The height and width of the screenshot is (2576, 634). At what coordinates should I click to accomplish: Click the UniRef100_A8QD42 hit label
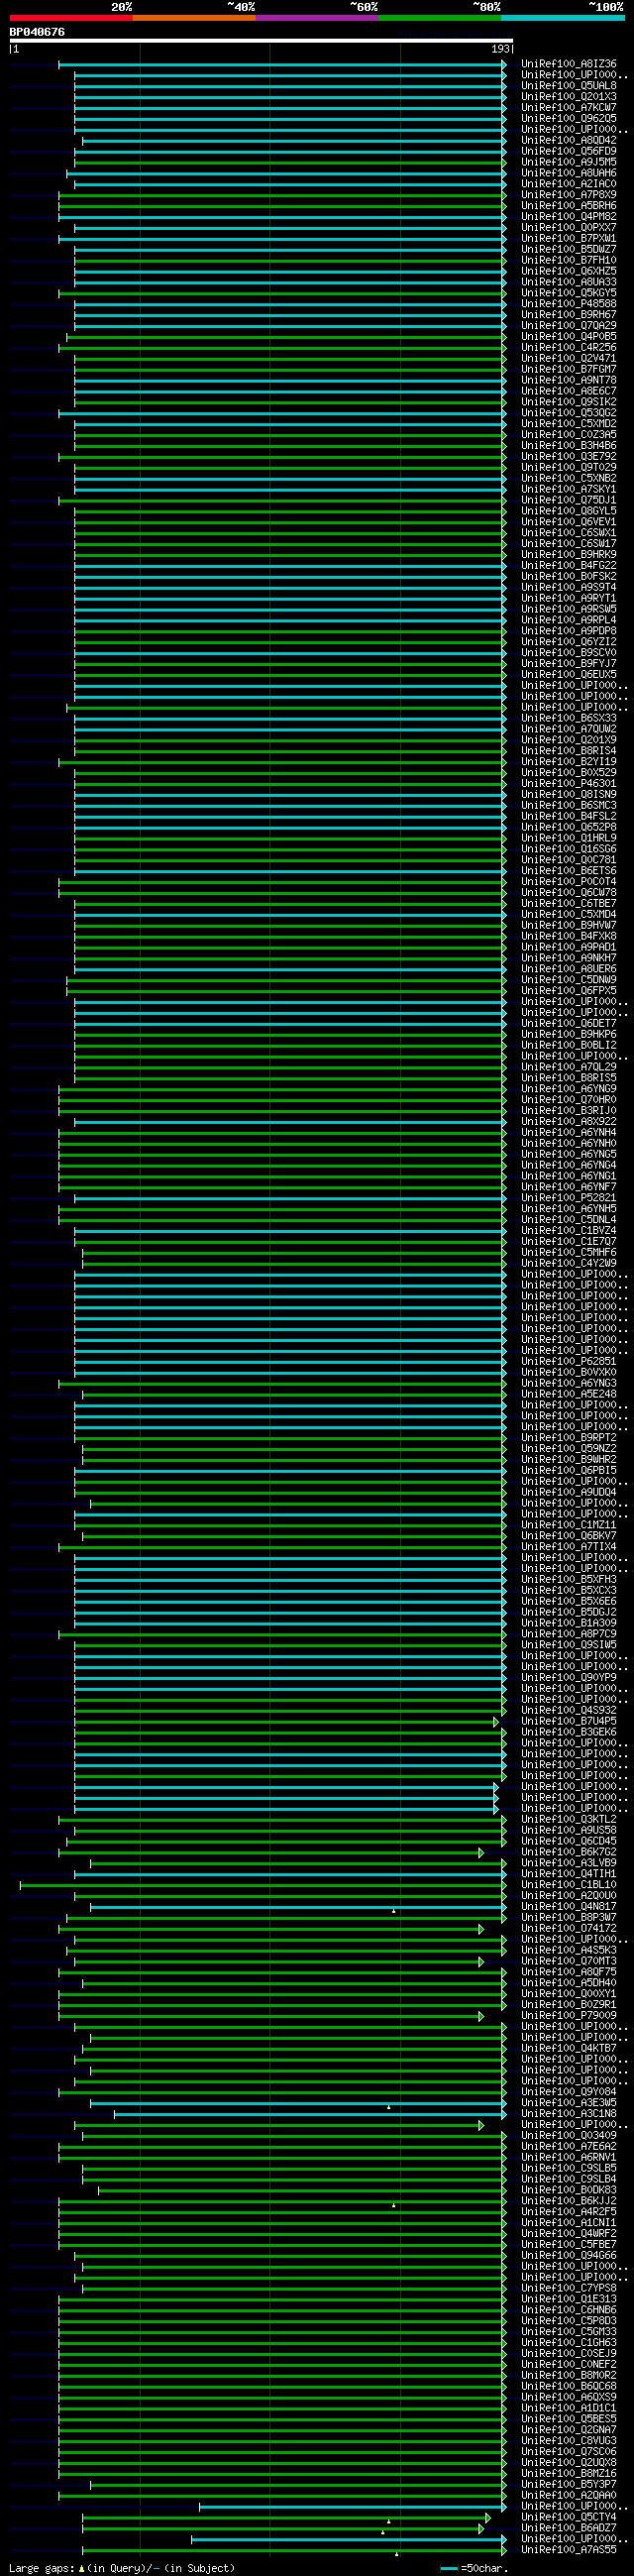click(x=569, y=140)
